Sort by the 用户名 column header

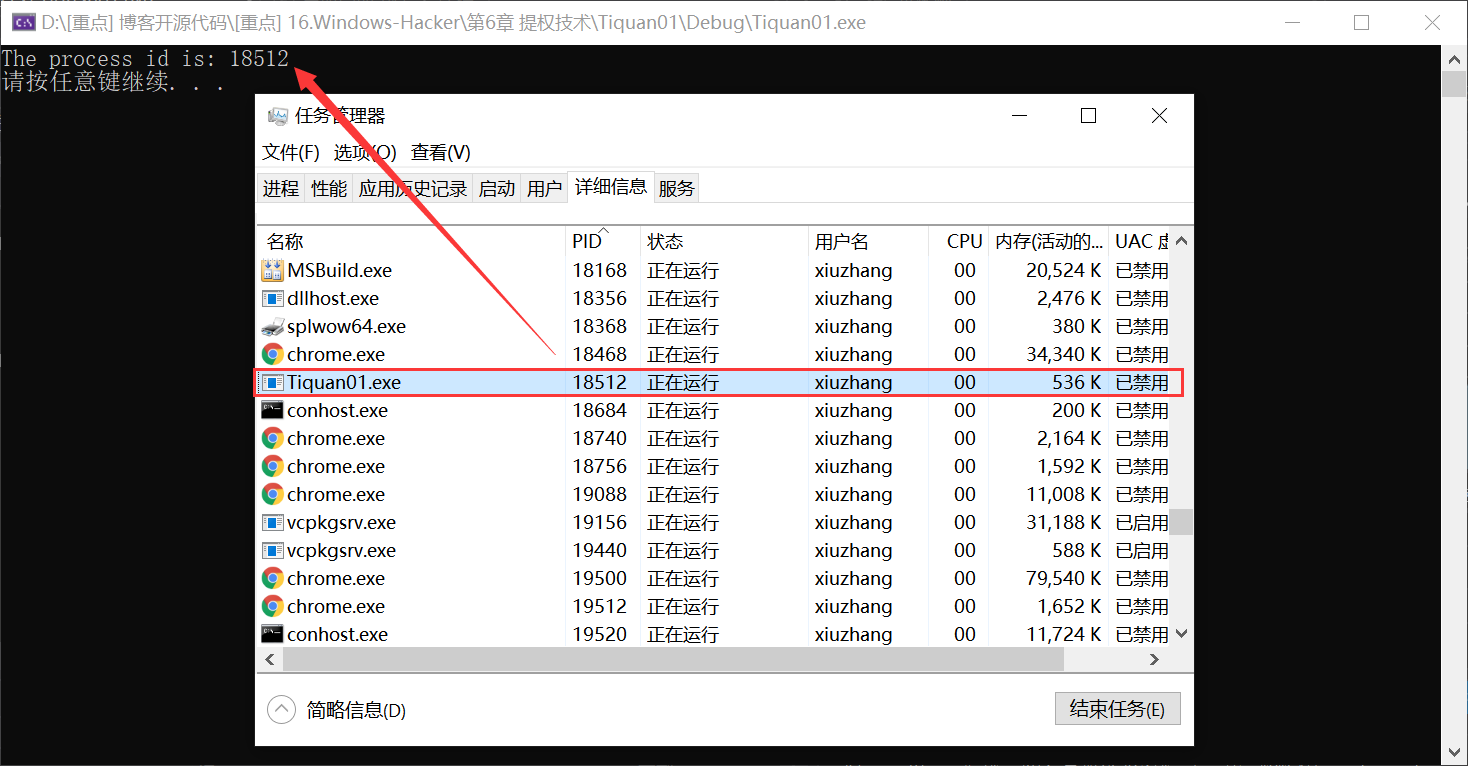tap(868, 241)
